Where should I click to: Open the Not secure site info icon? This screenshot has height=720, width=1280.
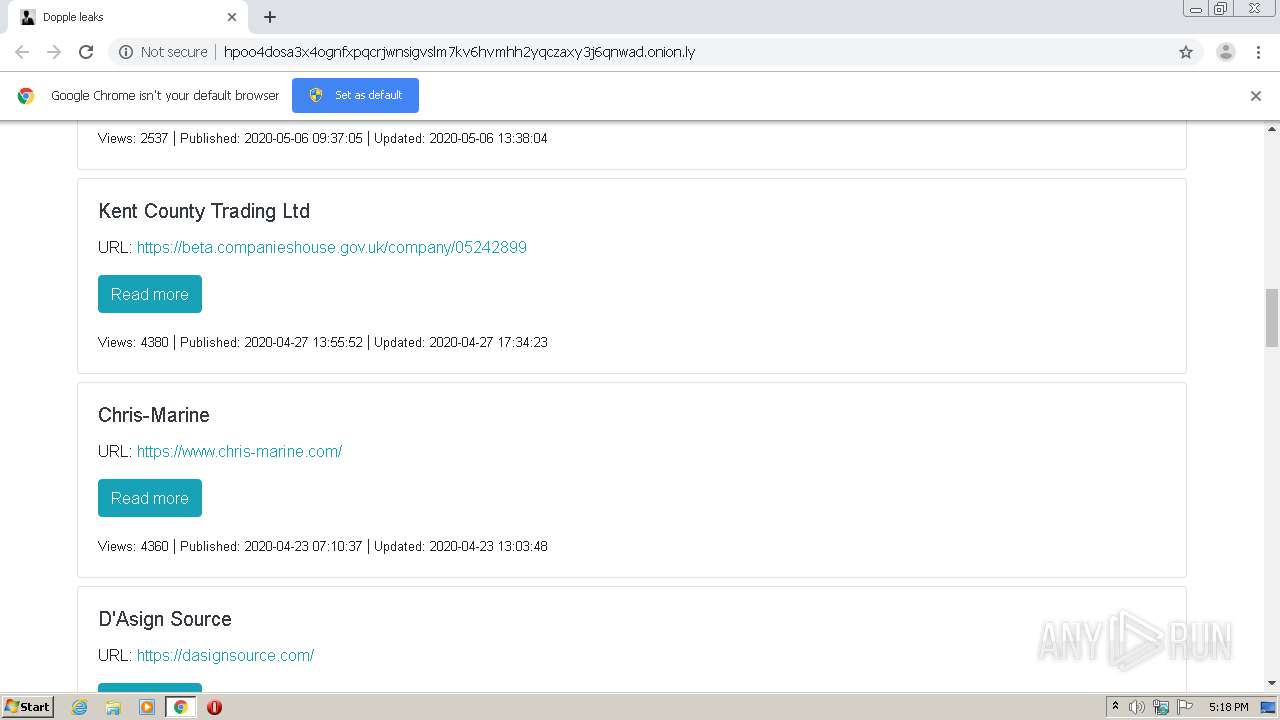coord(126,52)
